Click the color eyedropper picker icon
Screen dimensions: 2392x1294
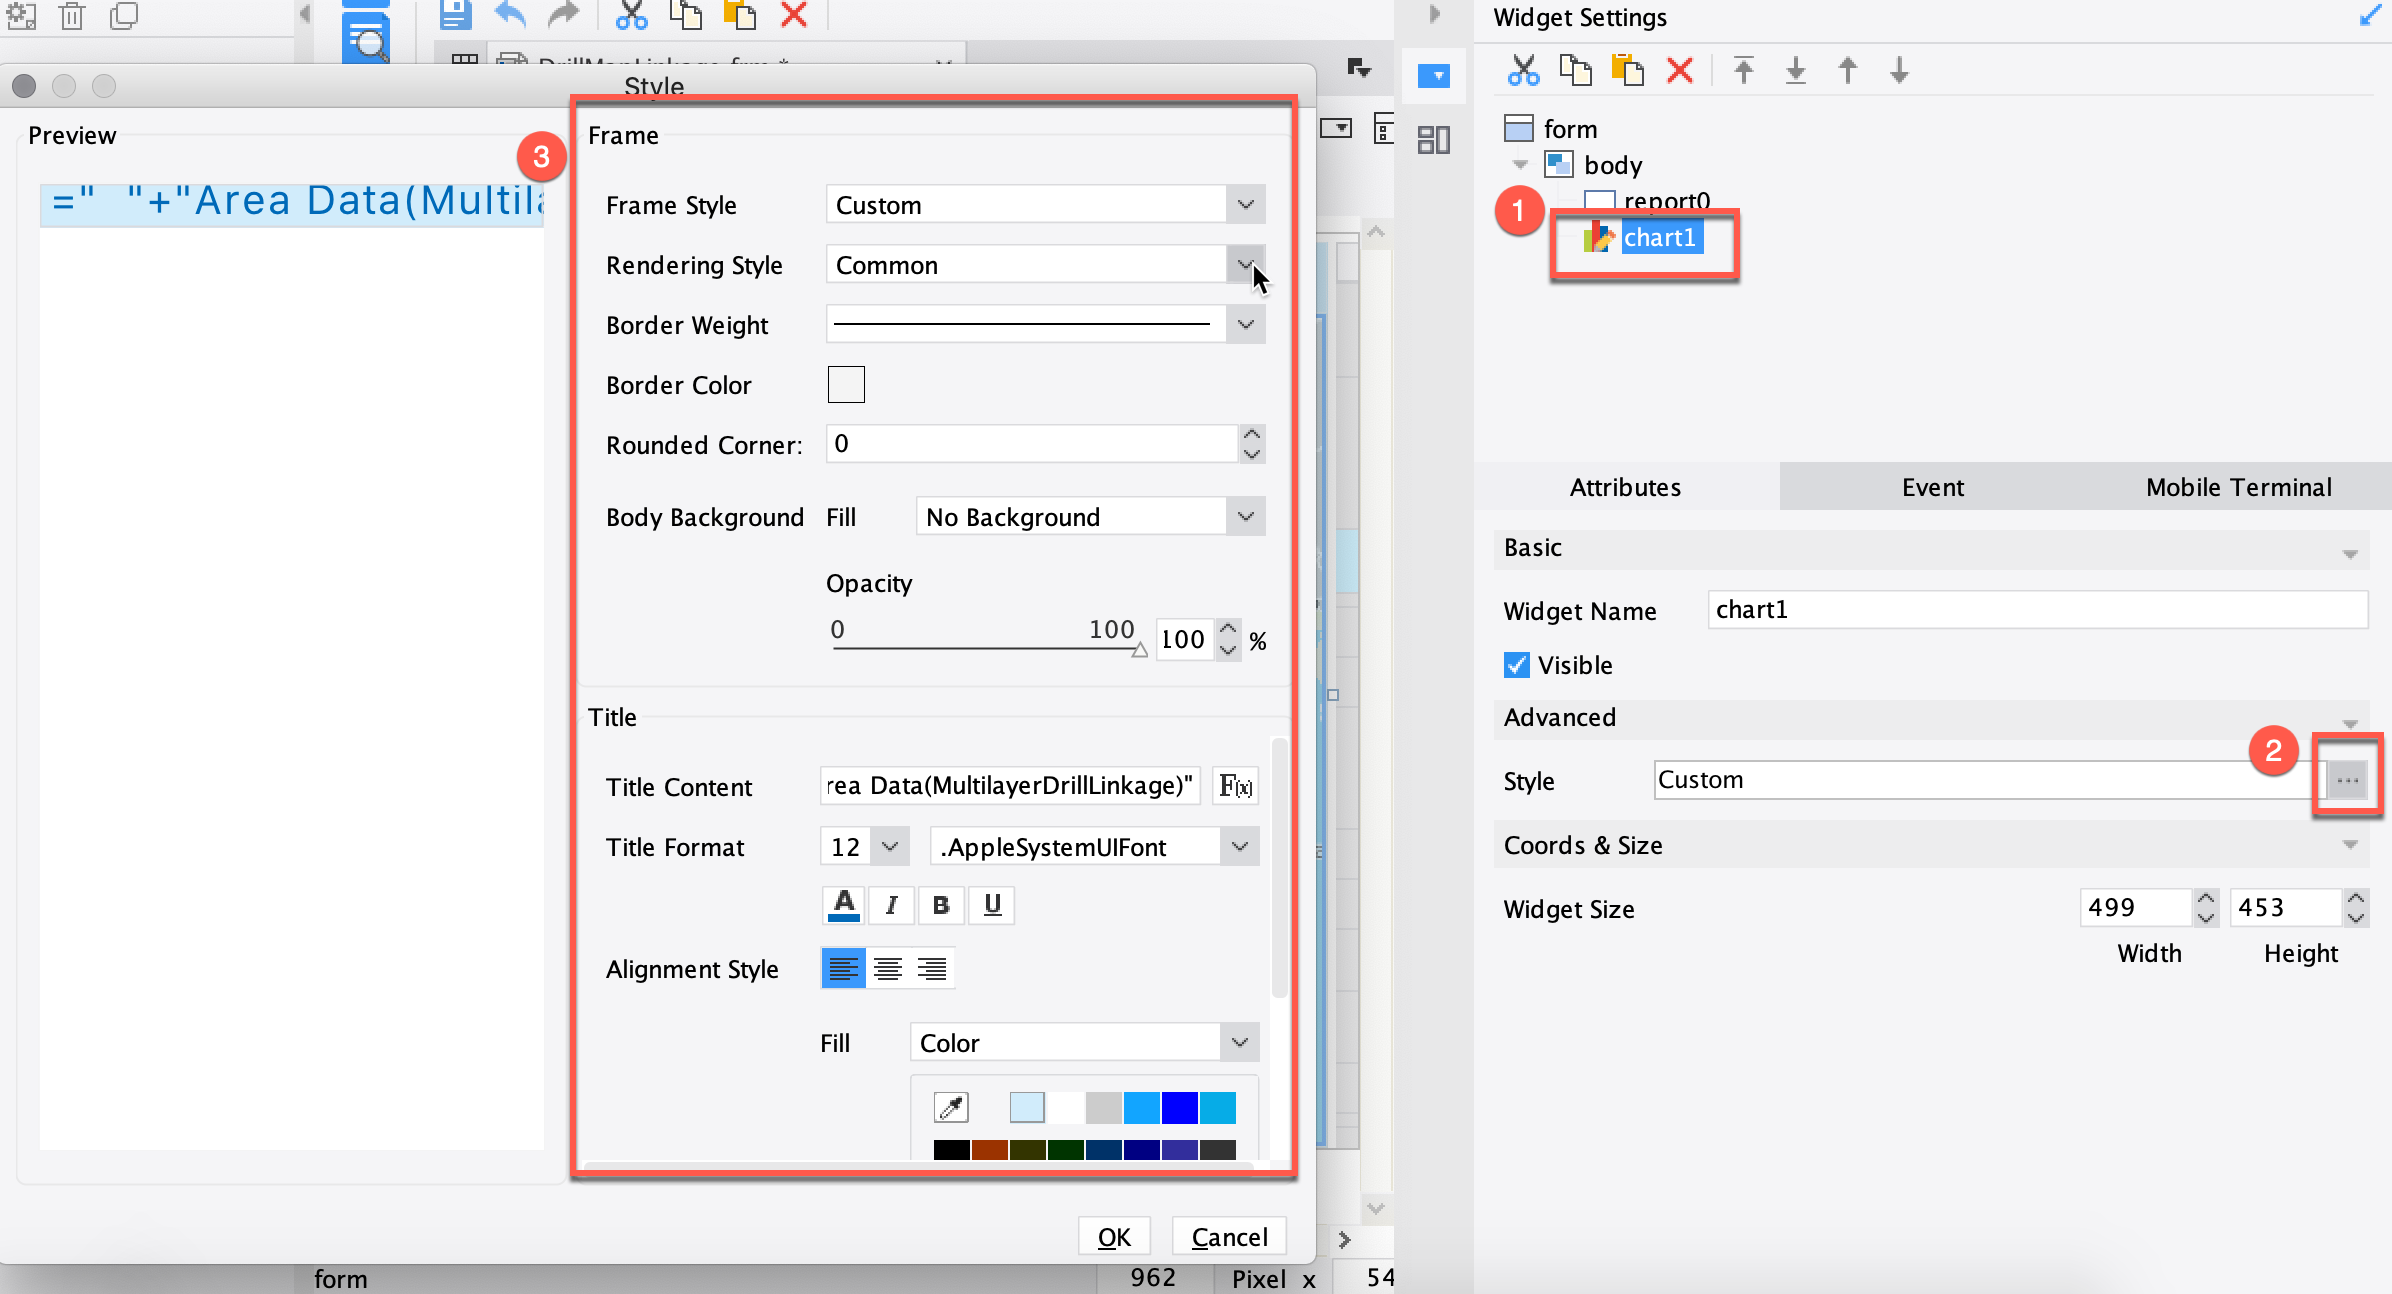pyautogui.click(x=951, y=1107)
